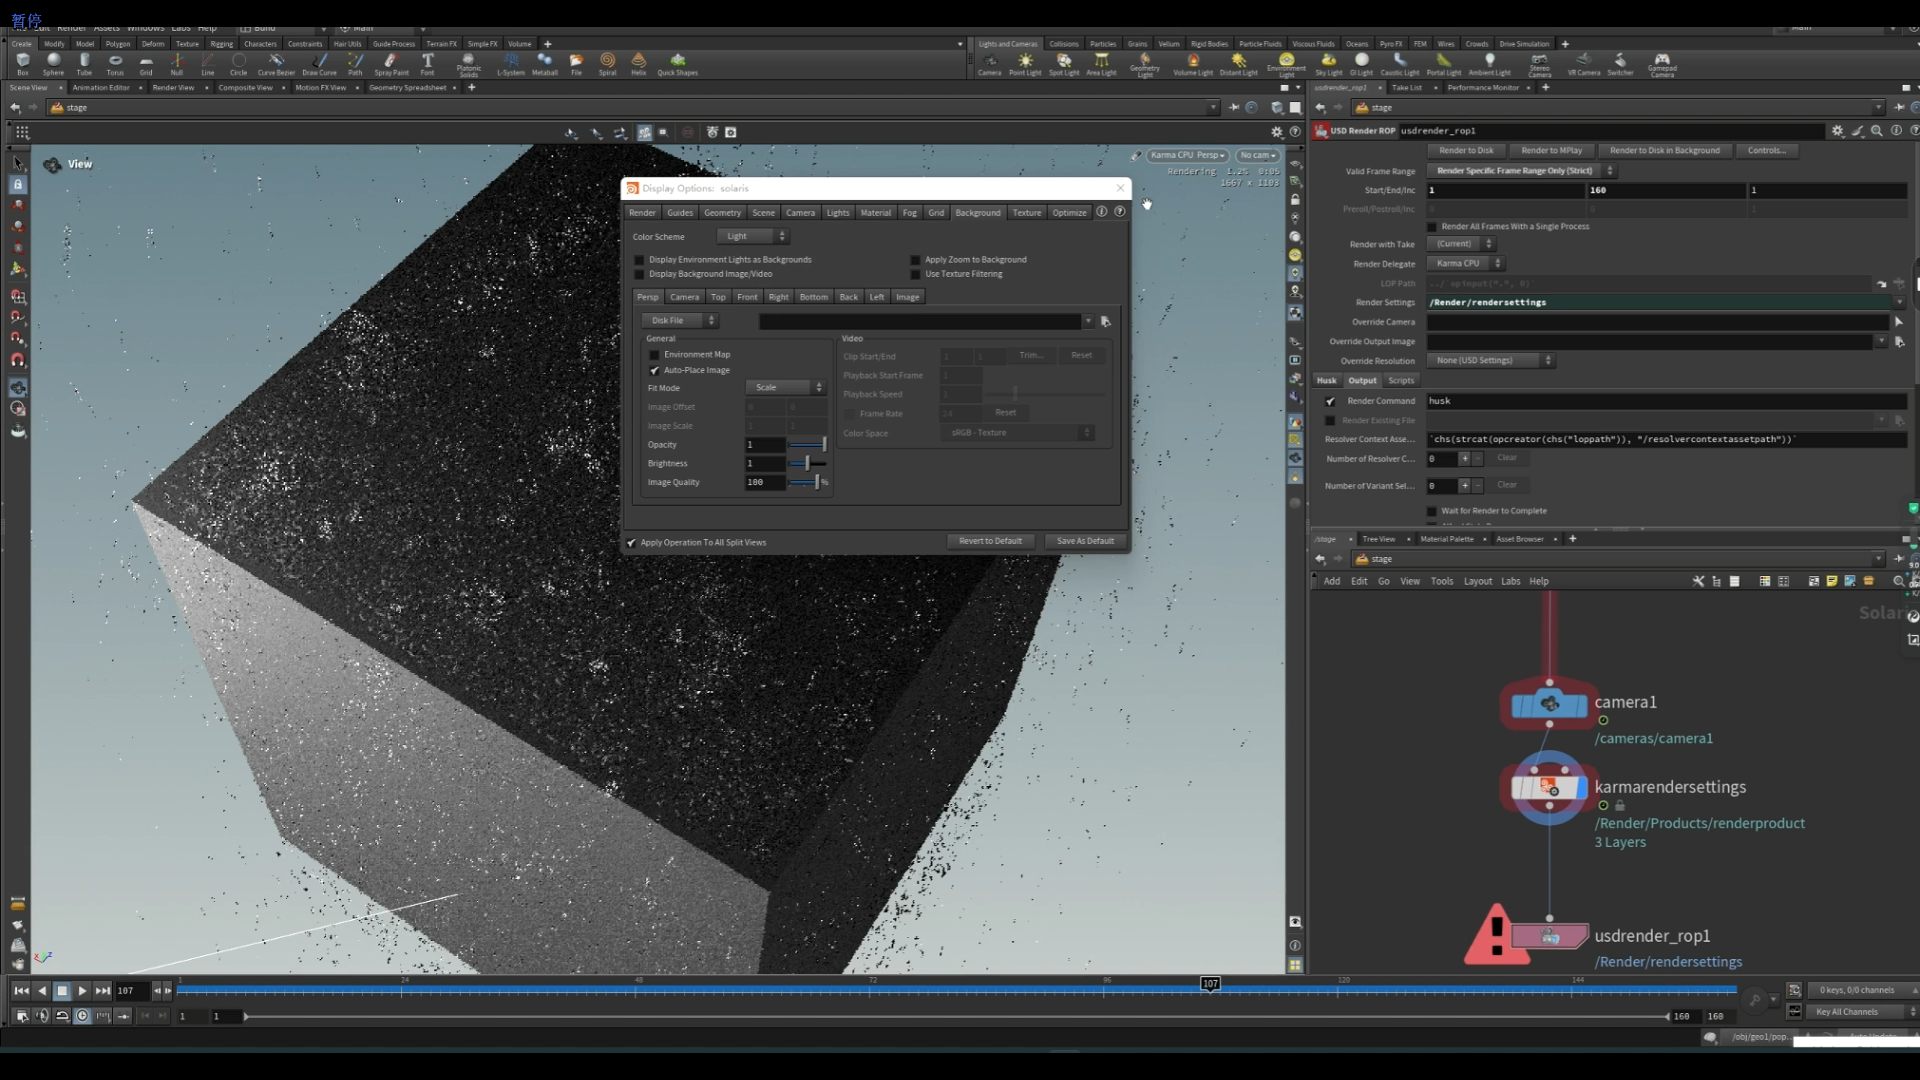This screenshot has width=1920, height=1080.
Task: Select the Spray Paint shelf tool
Action: (390, 63)
